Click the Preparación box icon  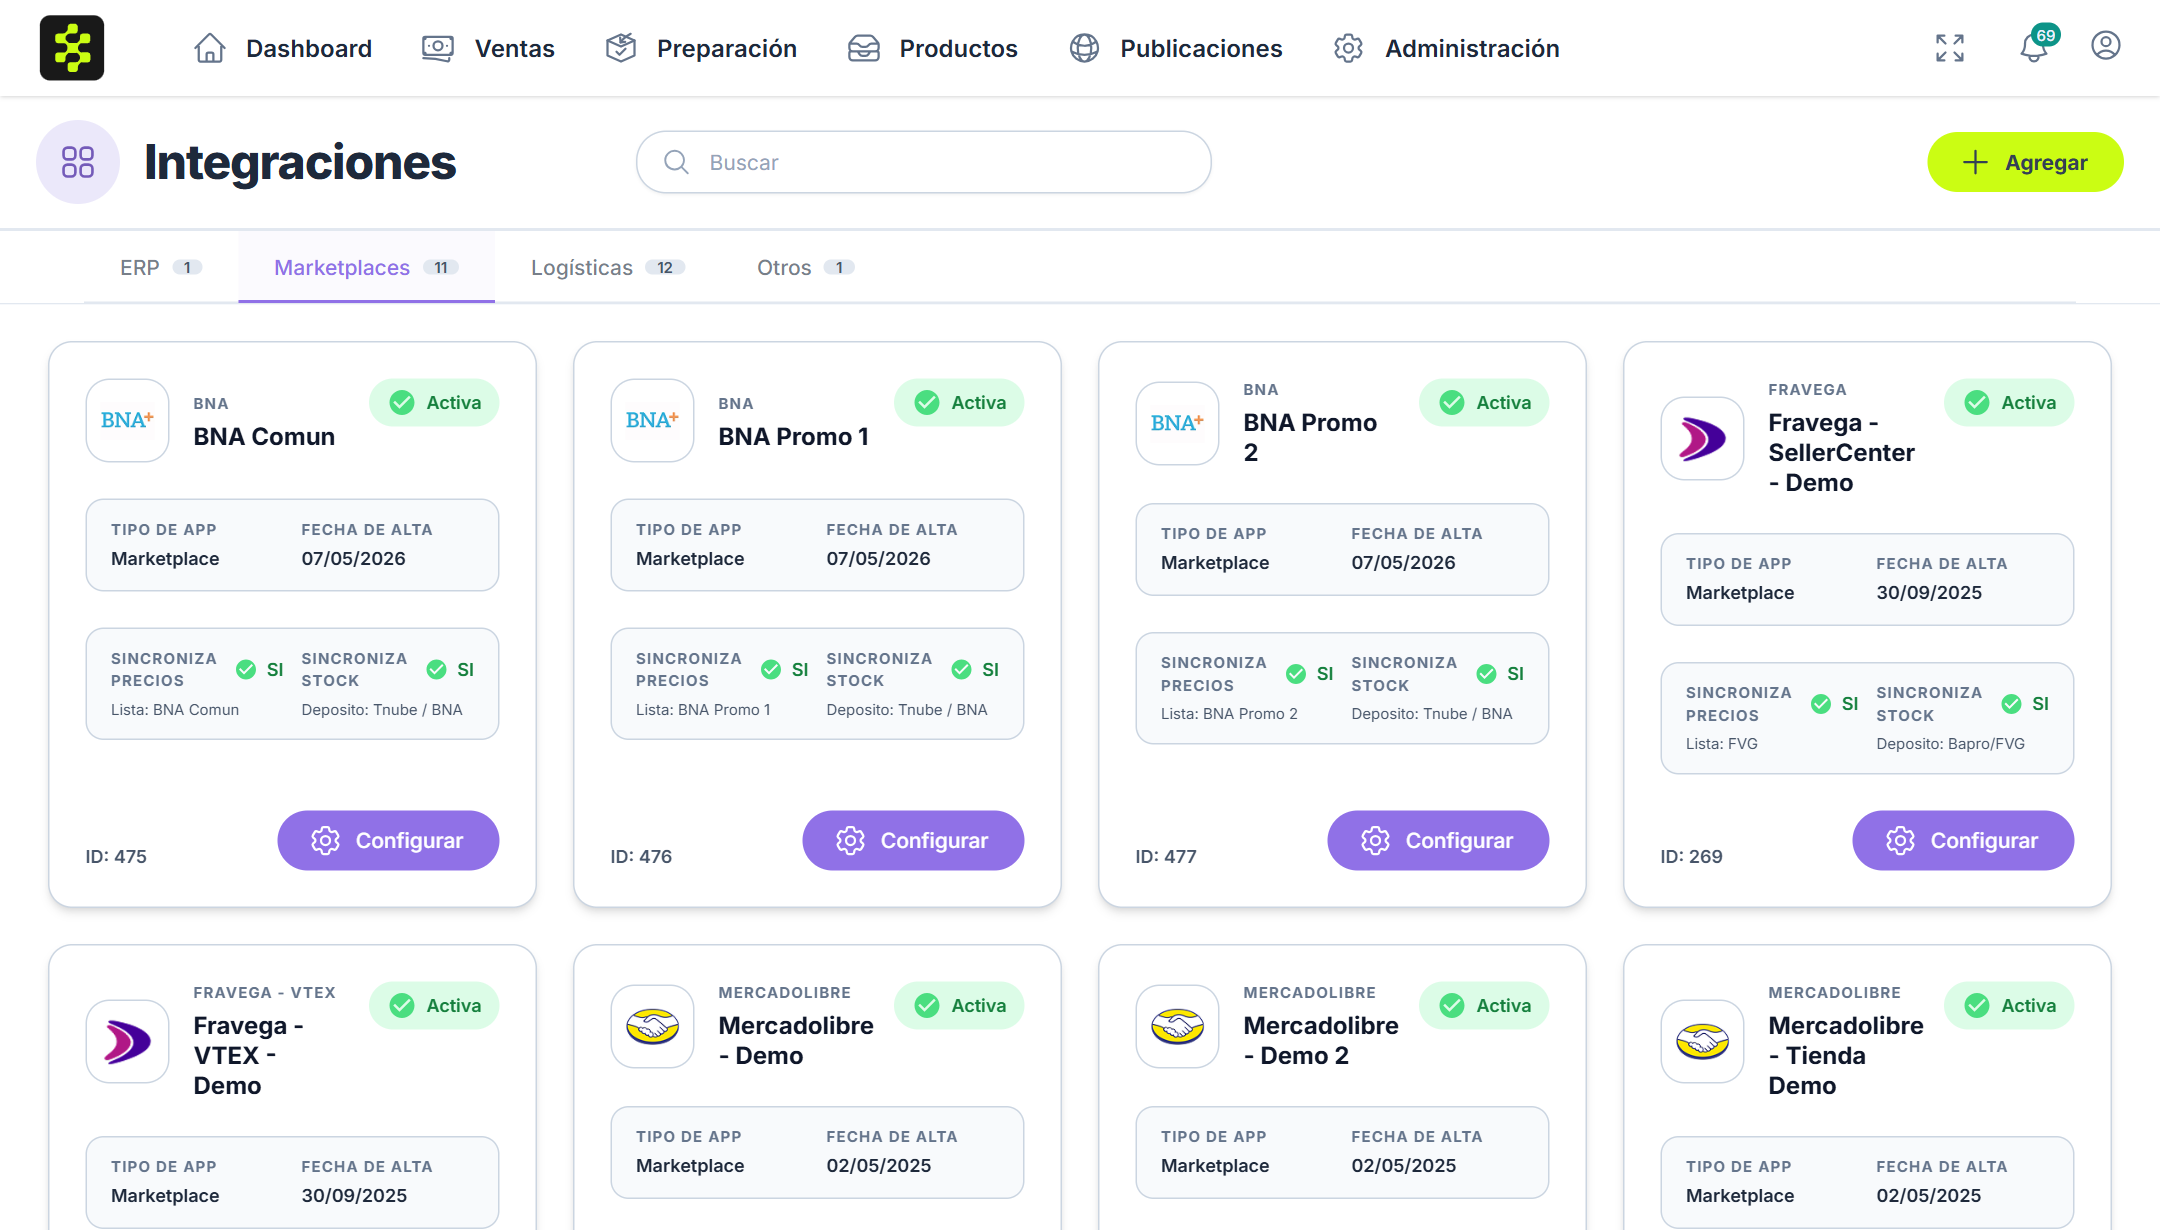[621, 48]
